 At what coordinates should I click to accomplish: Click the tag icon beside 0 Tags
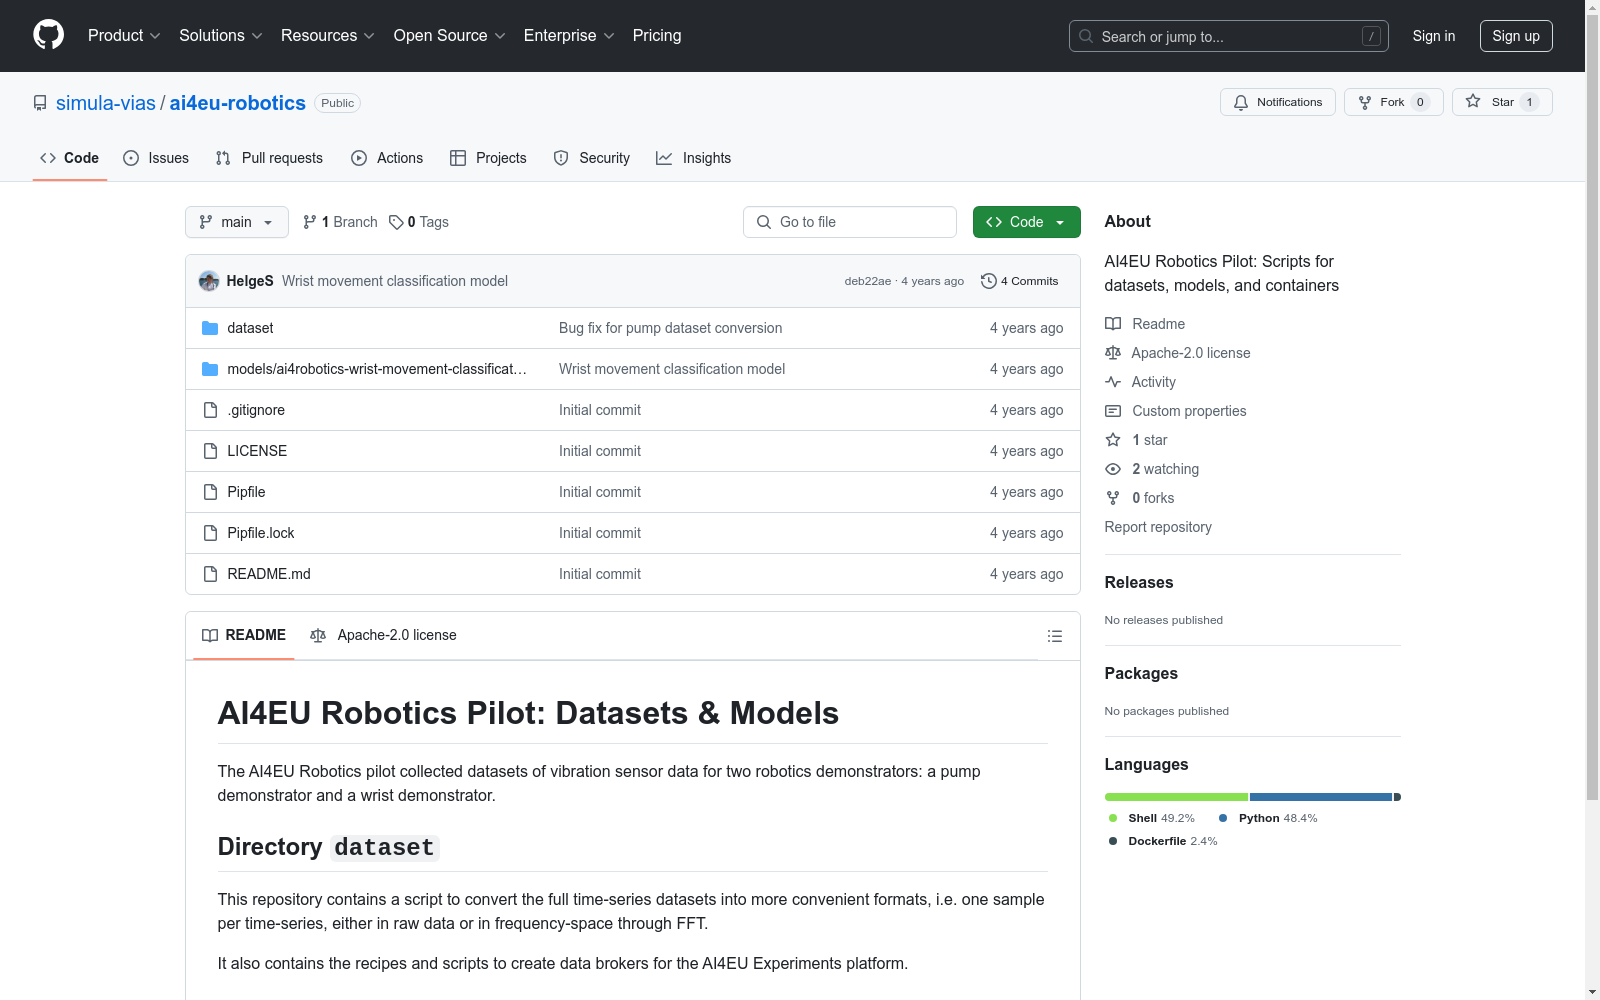(x=396, y=222)
